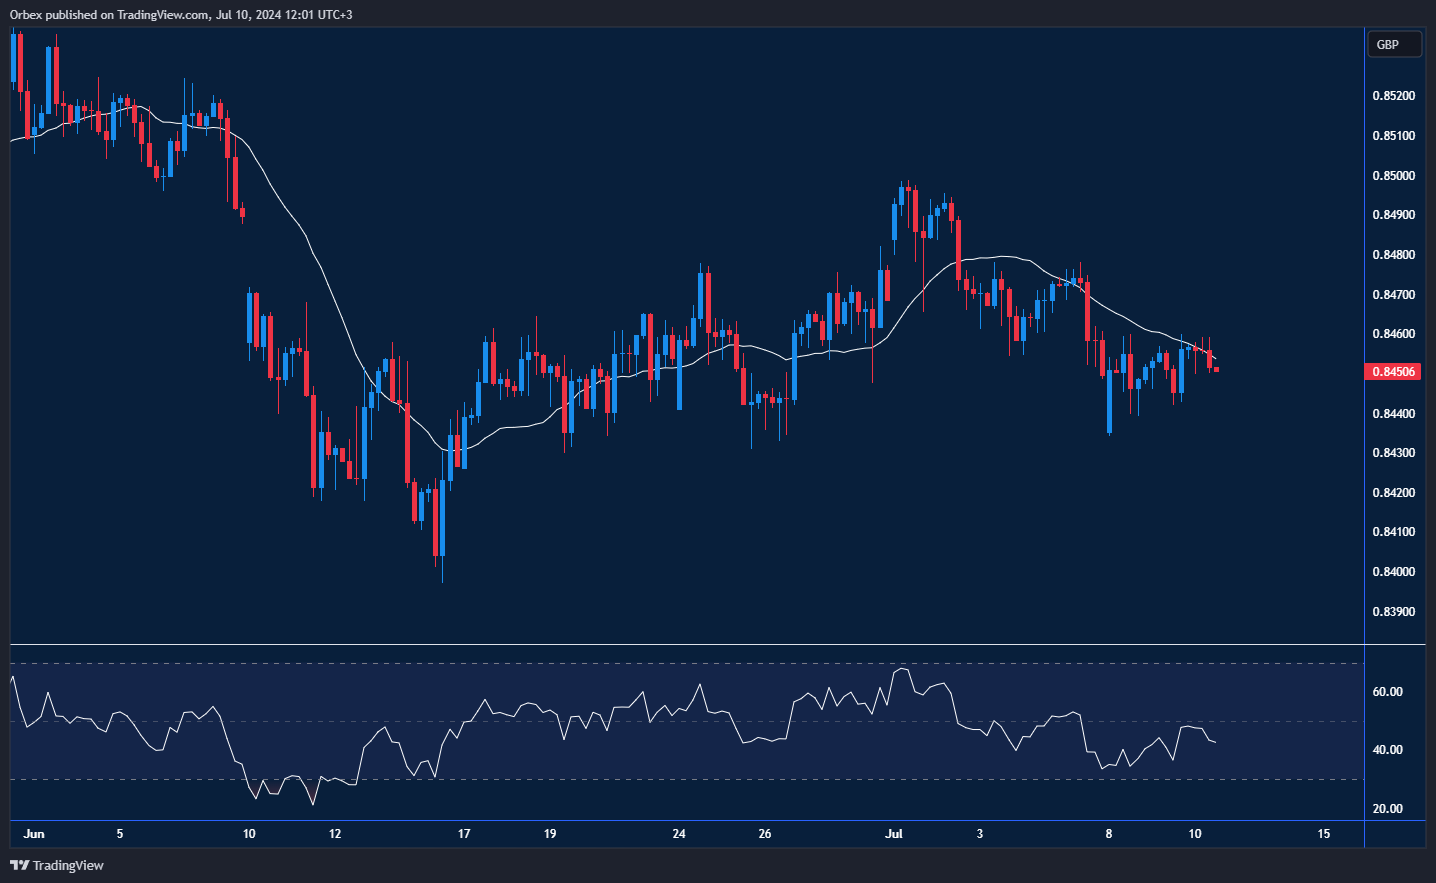This screenshot has width=1436, height=883.
Task: Select the 0.85000 price axis label
Action: (1393, 176)
